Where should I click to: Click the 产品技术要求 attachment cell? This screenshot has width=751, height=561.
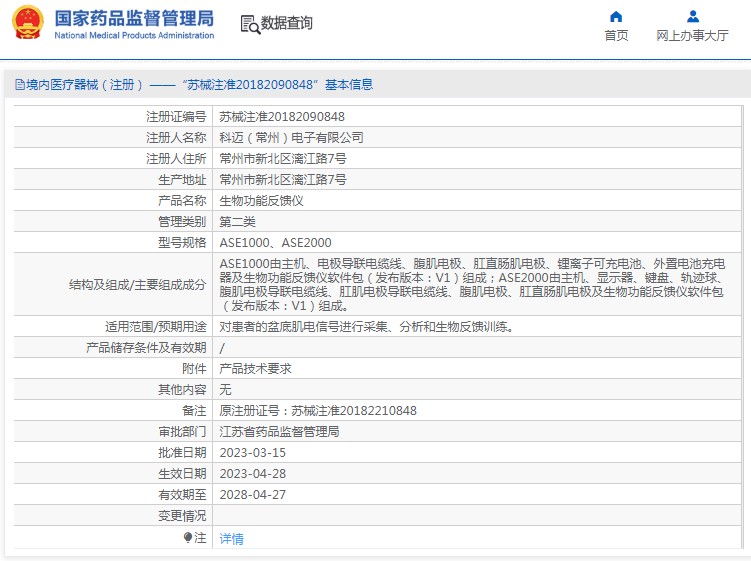[477, 368]
